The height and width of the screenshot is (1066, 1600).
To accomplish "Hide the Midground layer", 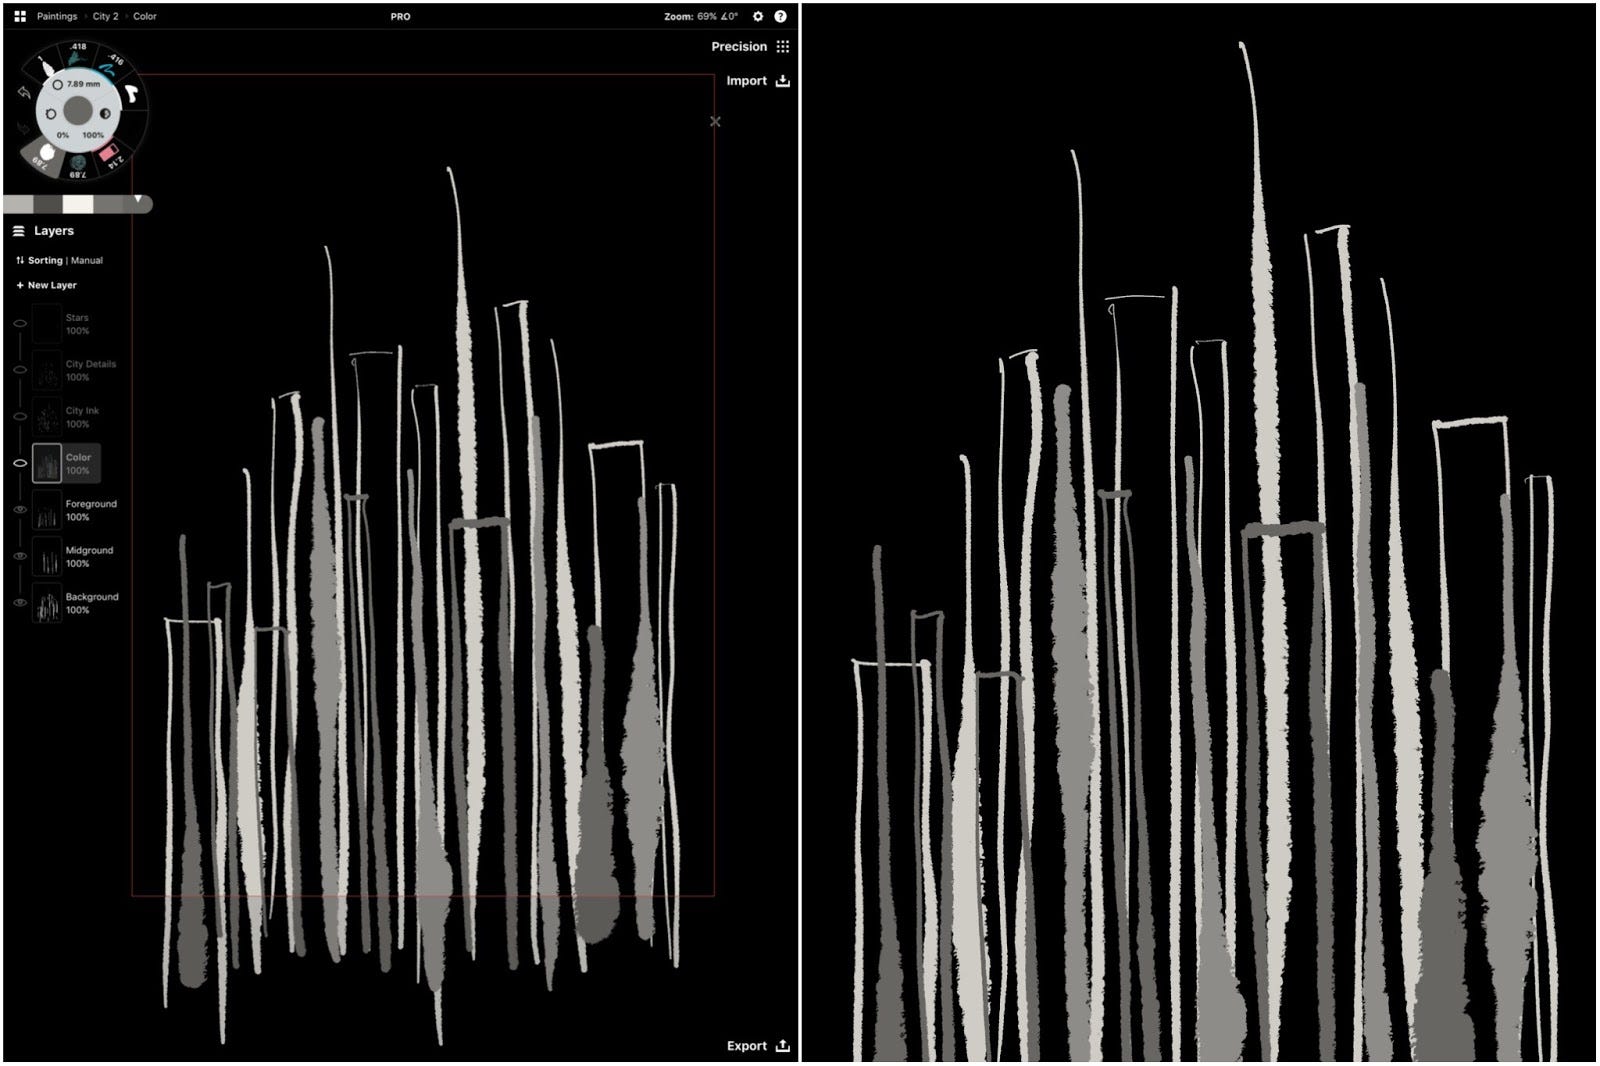I will (20, 556).
